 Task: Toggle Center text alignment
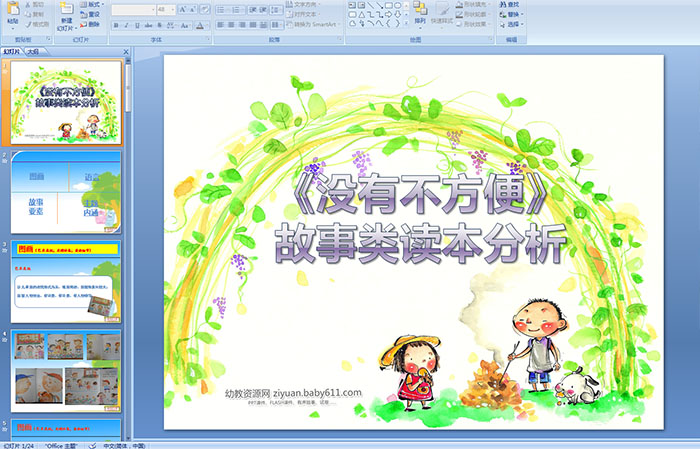[231, 25]
